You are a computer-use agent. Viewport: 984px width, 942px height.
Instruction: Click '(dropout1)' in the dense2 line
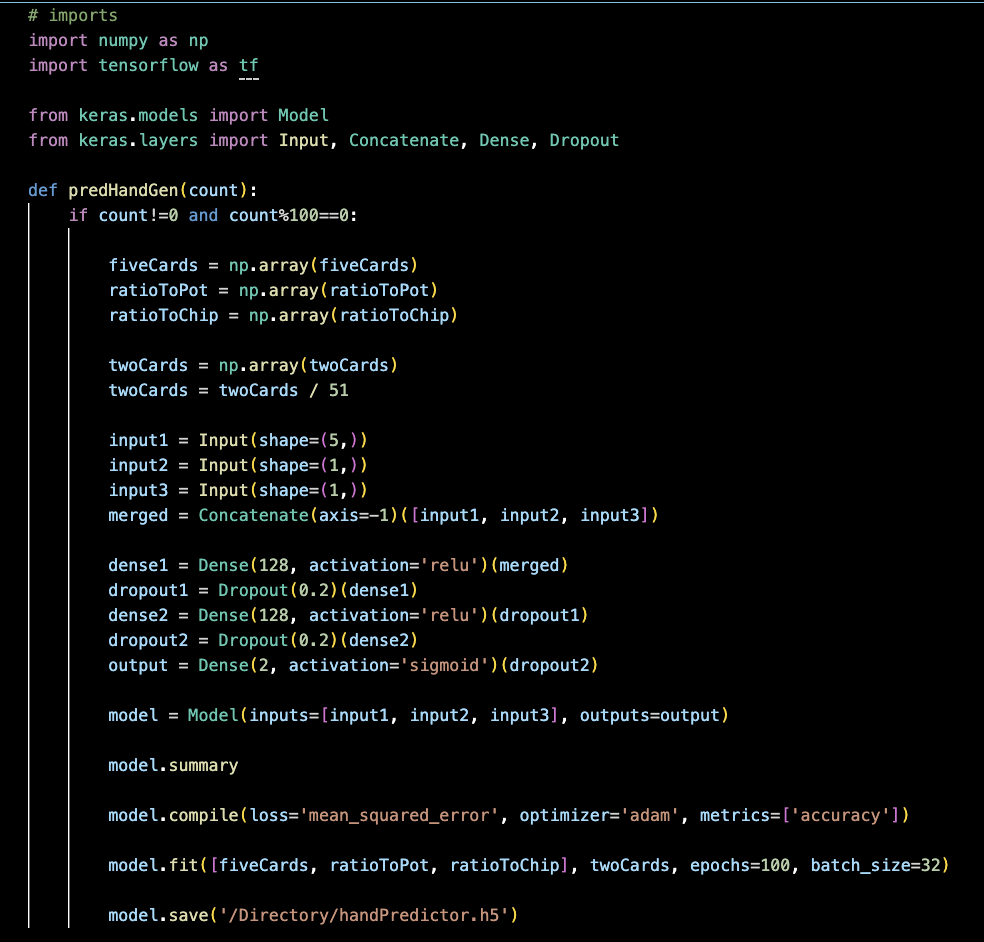(x=539, y=616)
